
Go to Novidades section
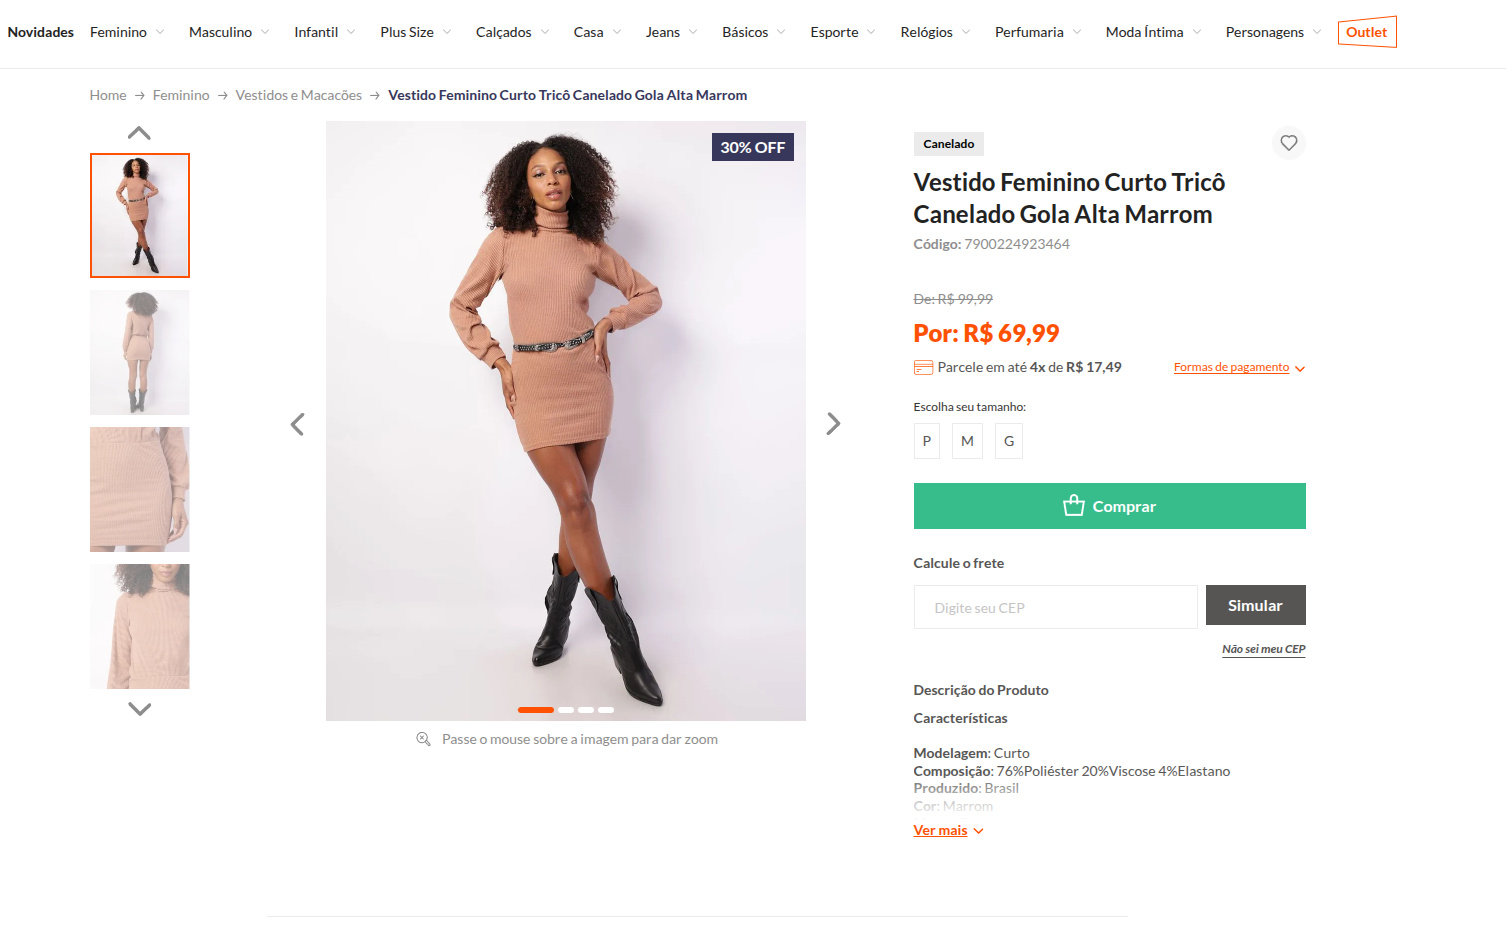coord(41,32)
